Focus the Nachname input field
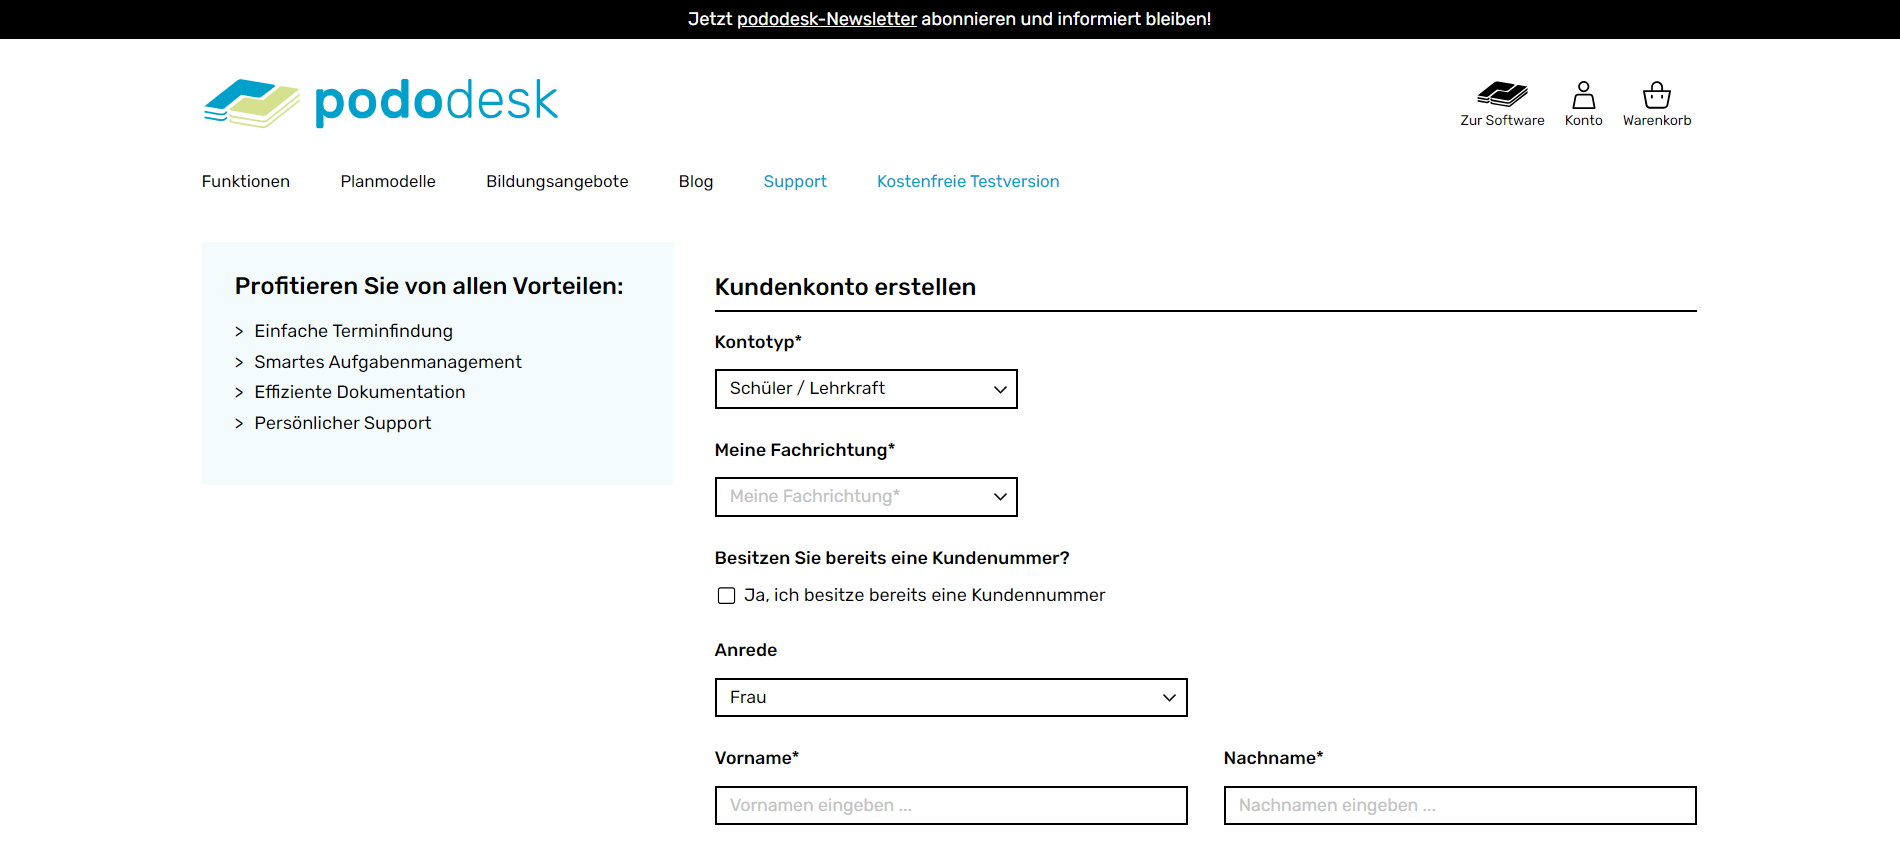The width and height of the screenshot is (1900, 858). tap(1460, 806)
